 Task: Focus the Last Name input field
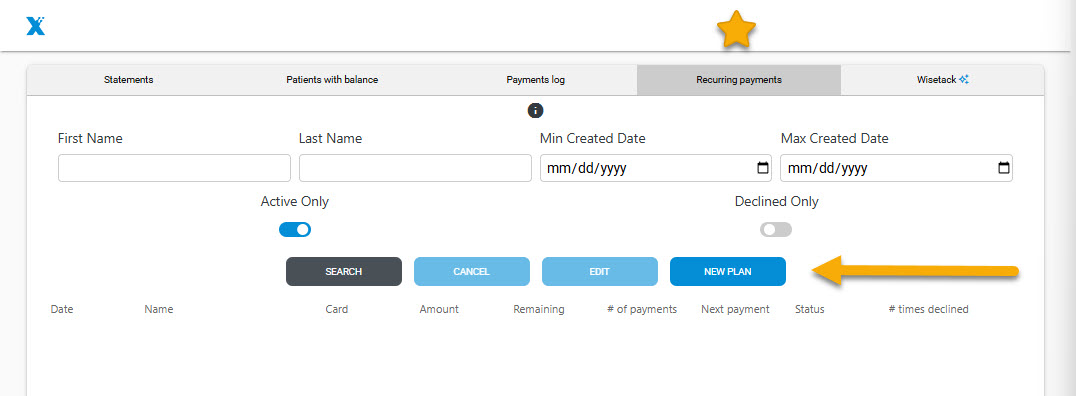point(415,168)
